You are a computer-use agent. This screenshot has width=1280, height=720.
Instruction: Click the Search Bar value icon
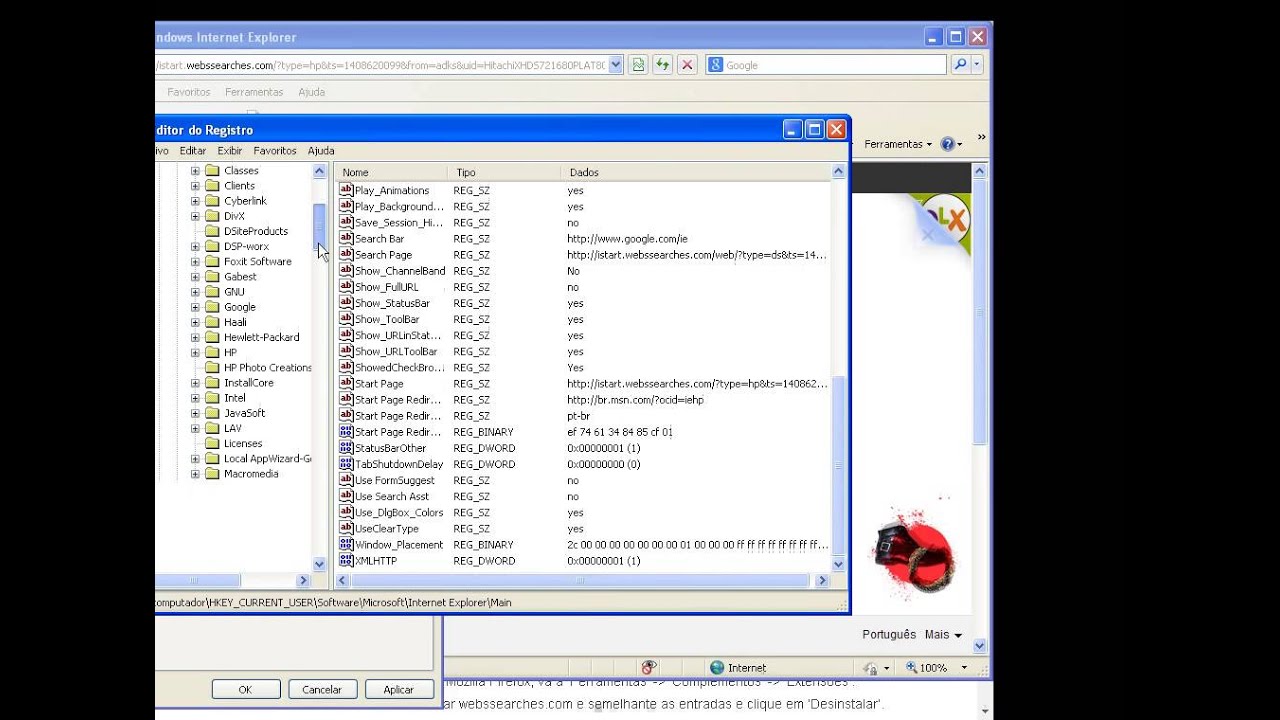tap(346, 239)
